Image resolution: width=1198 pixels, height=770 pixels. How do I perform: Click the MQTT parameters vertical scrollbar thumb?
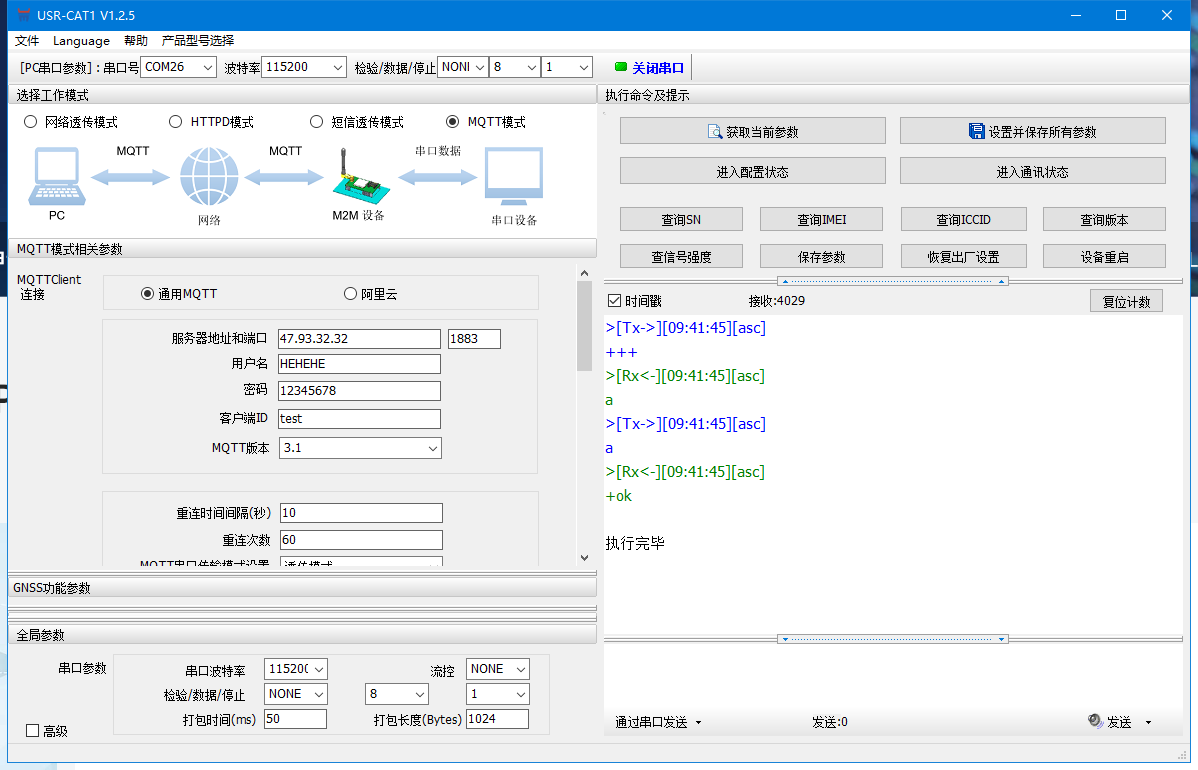pyautogui.click(x=584, y=326)
